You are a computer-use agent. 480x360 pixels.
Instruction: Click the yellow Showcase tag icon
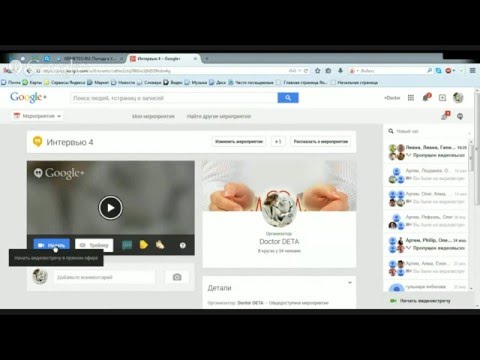pos(144,245)
